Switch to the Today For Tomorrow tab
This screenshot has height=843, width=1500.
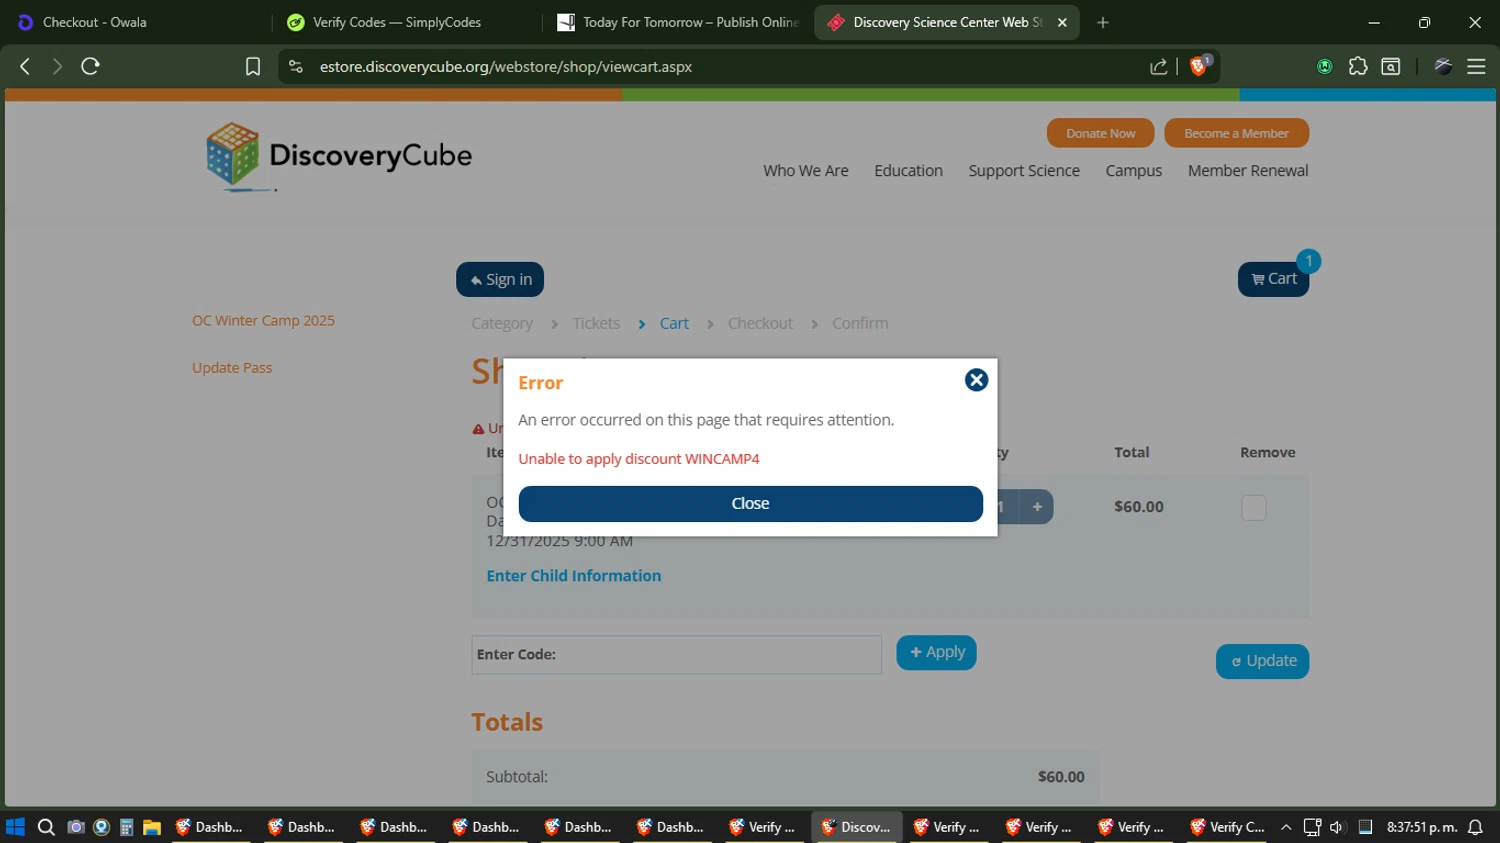[x=678, y=22]
